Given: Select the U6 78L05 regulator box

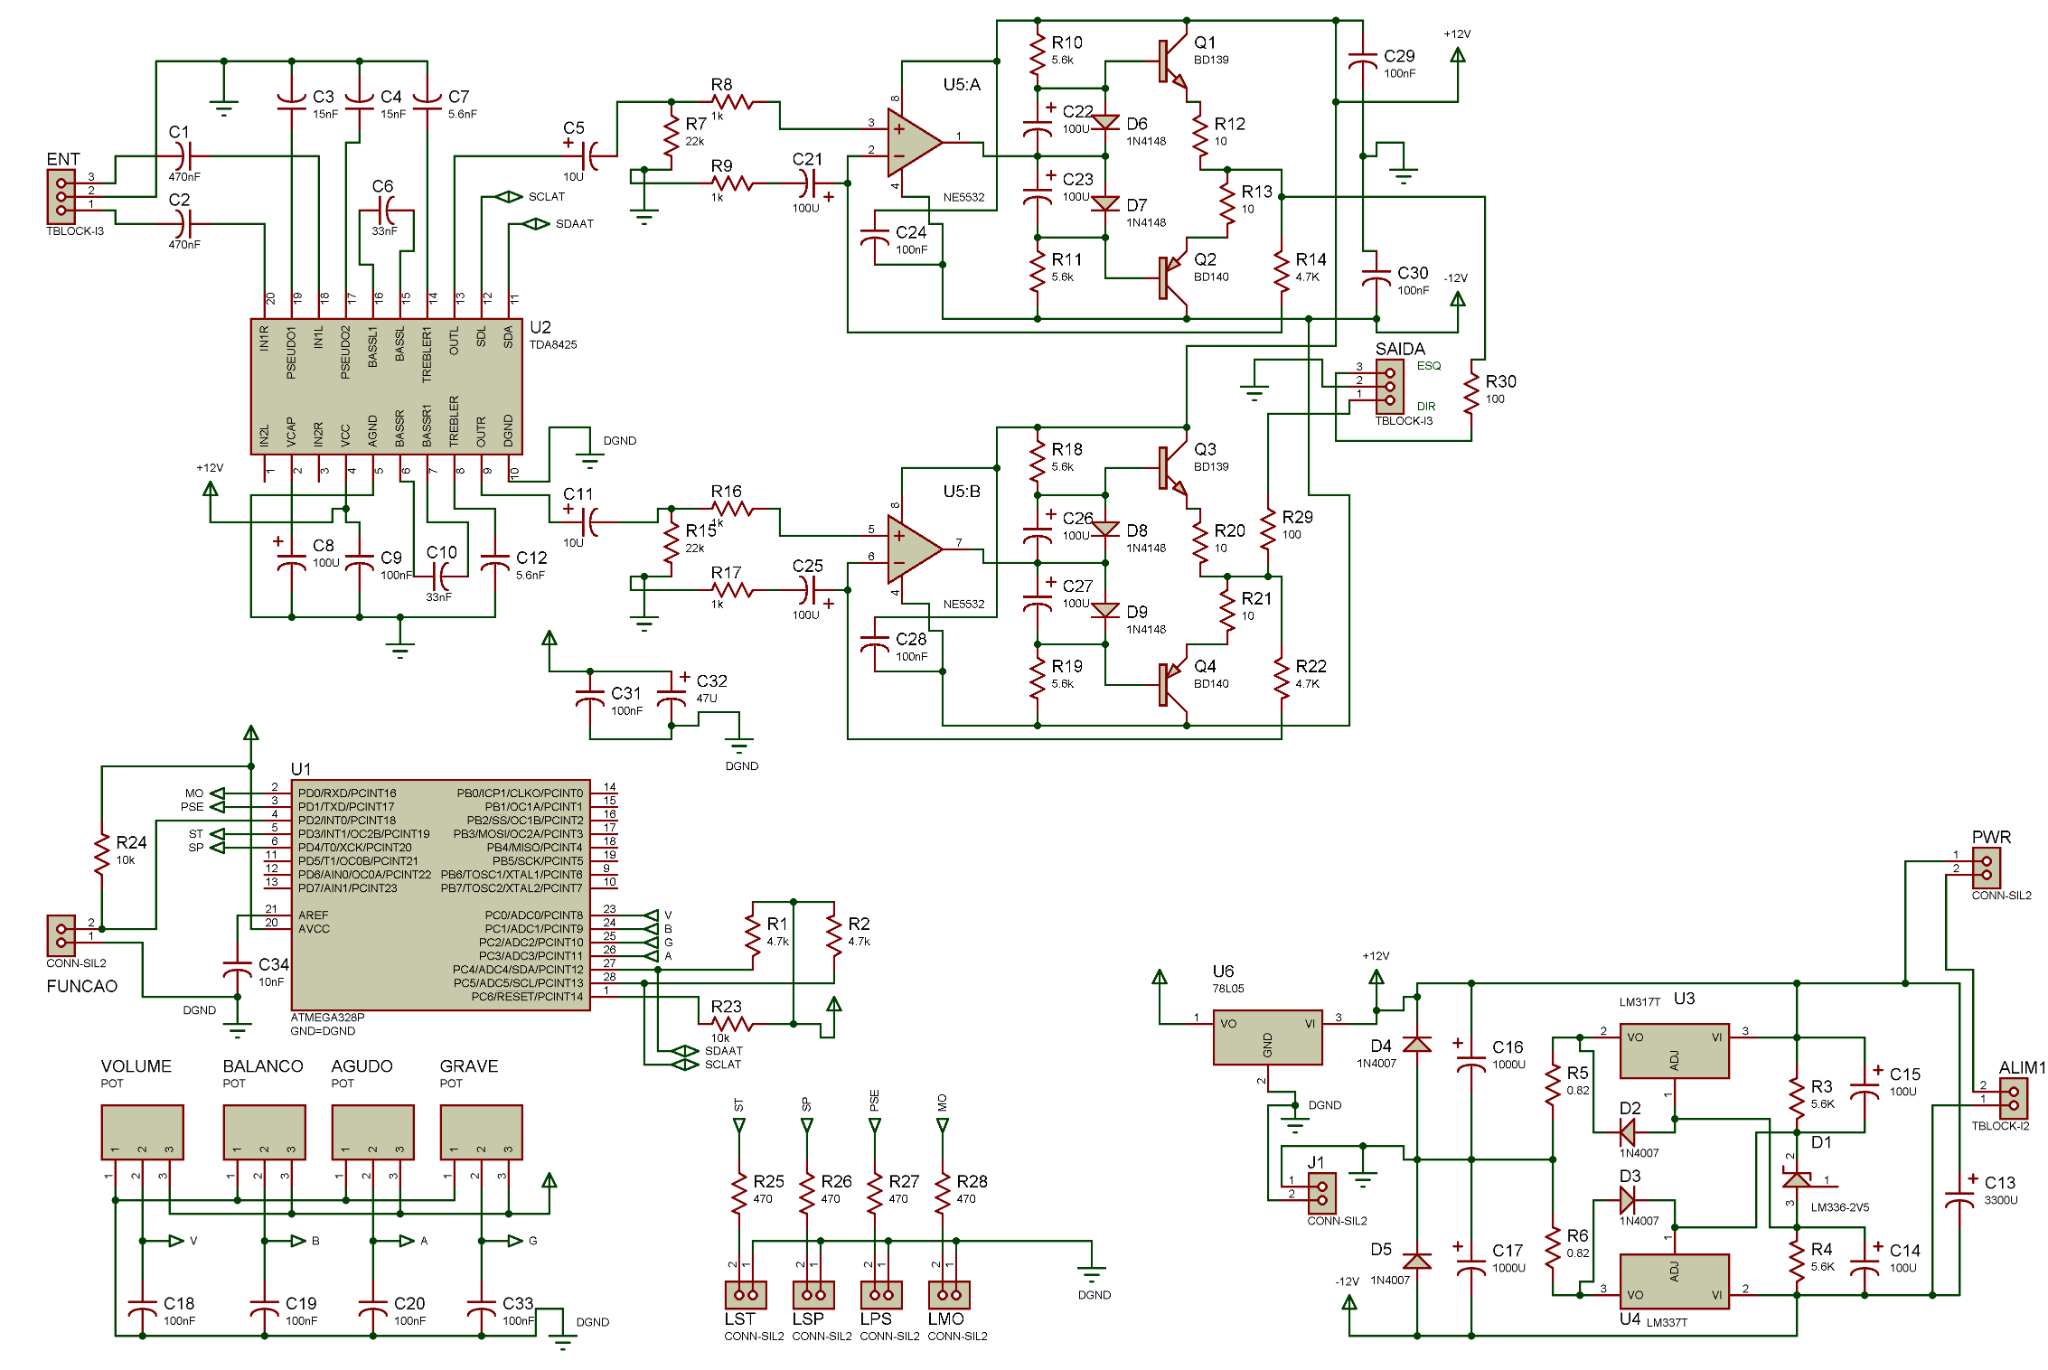Looking at the screenshot, I should coord(1267,1038).
